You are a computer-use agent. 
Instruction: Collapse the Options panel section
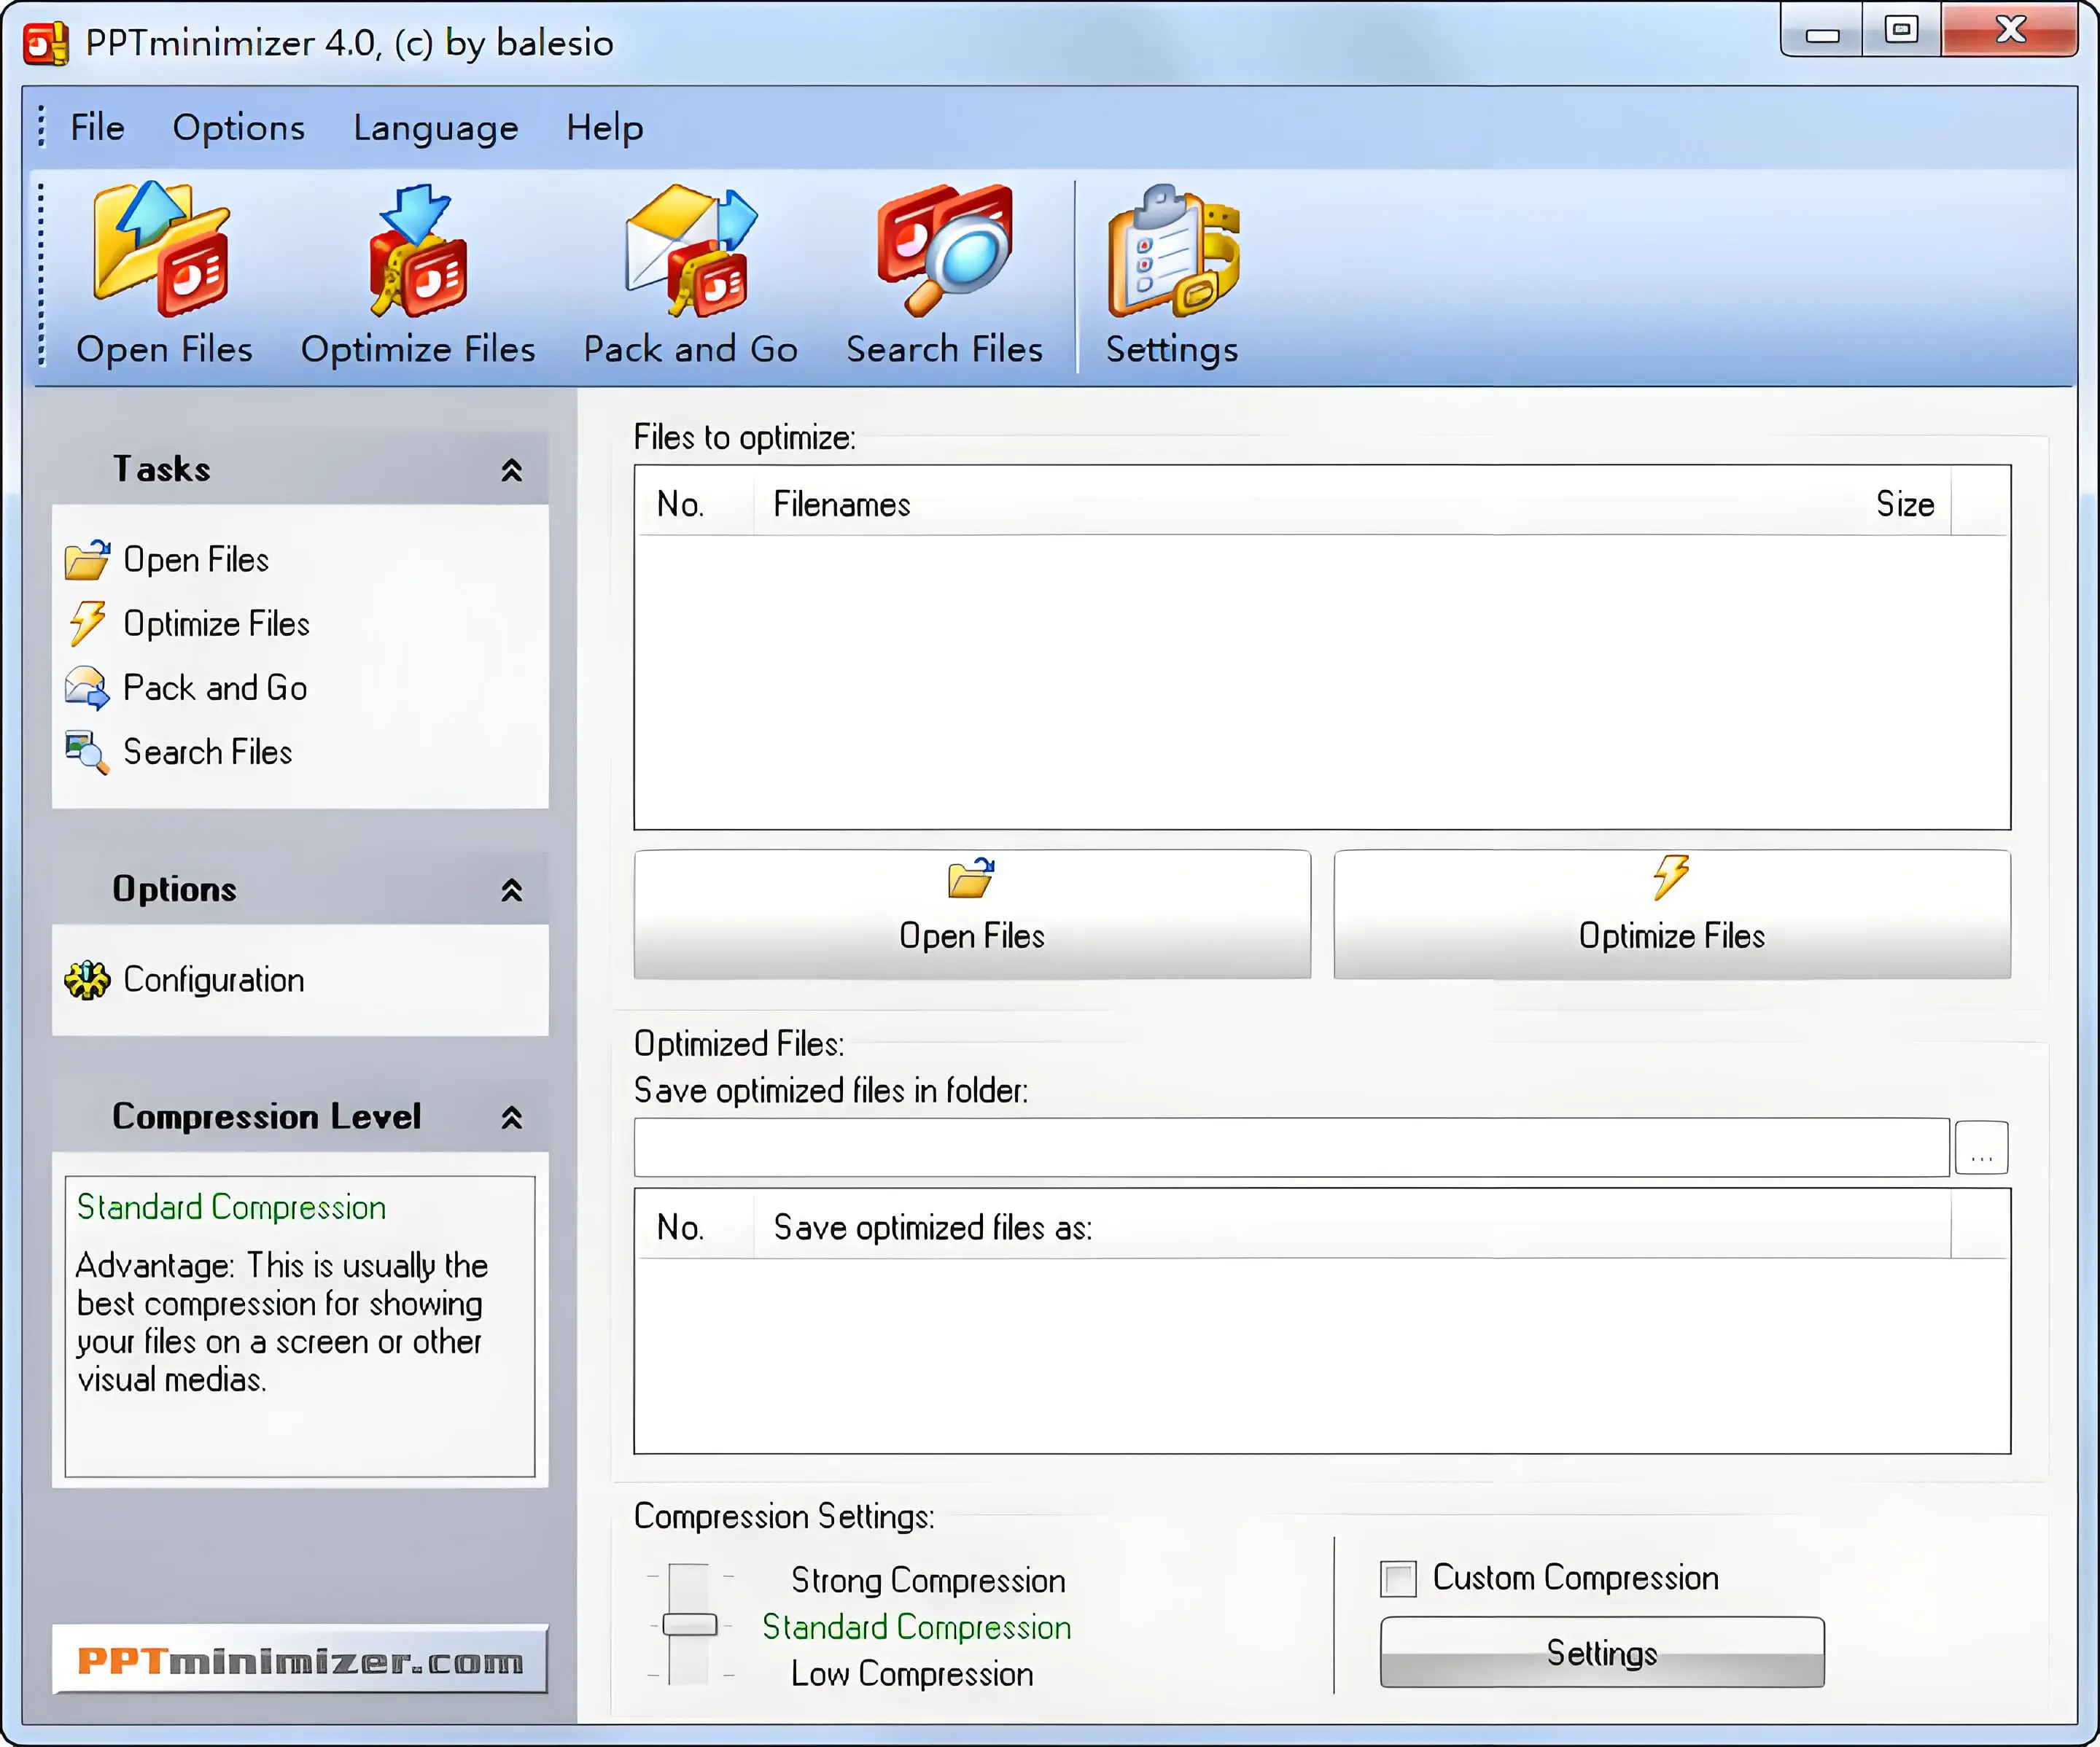[511, 890]
